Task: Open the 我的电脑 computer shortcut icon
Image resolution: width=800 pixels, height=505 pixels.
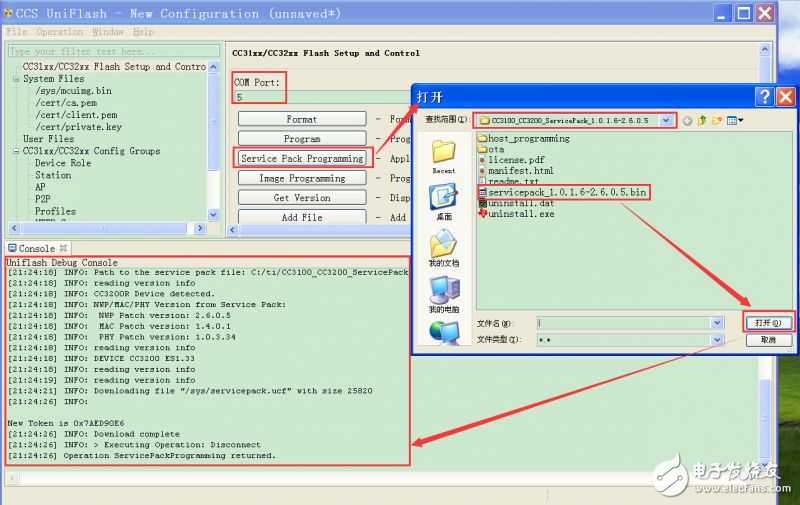Action: point(444,289)
